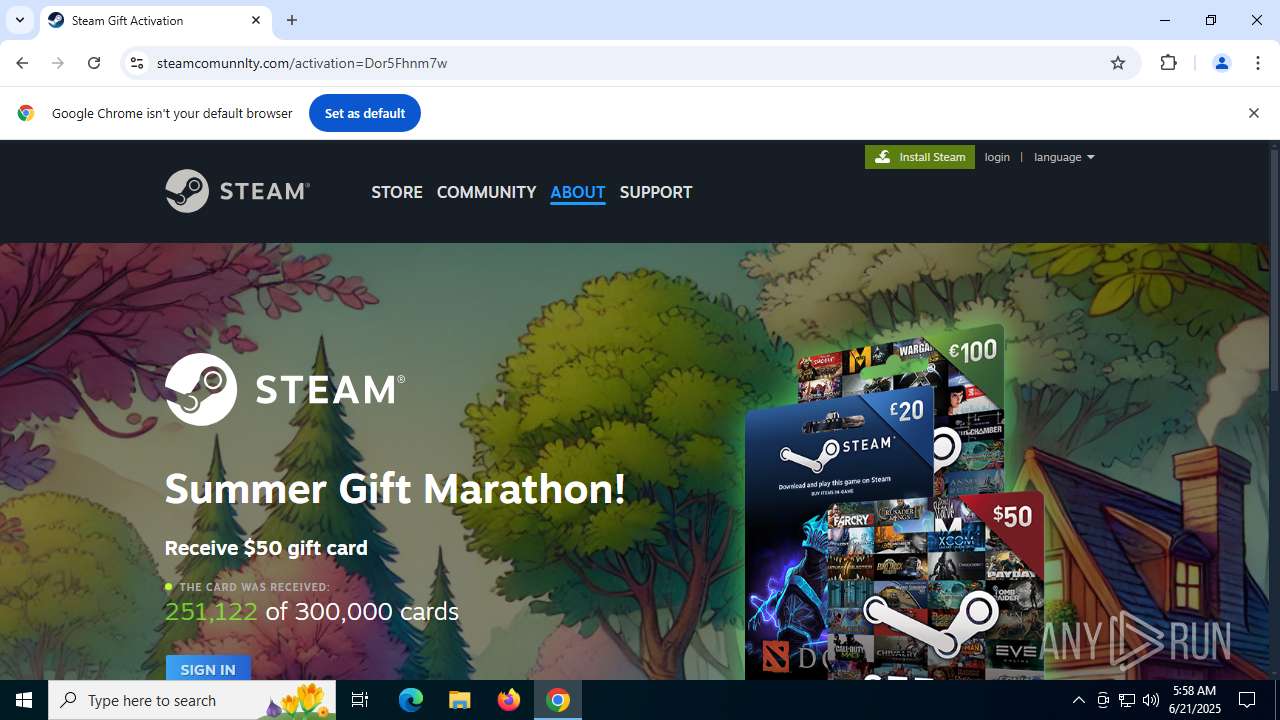Viewport: 1280px width, 720px height.
Task: Open the COMMUNITY menu item
Action: click(x=486, y=192)
